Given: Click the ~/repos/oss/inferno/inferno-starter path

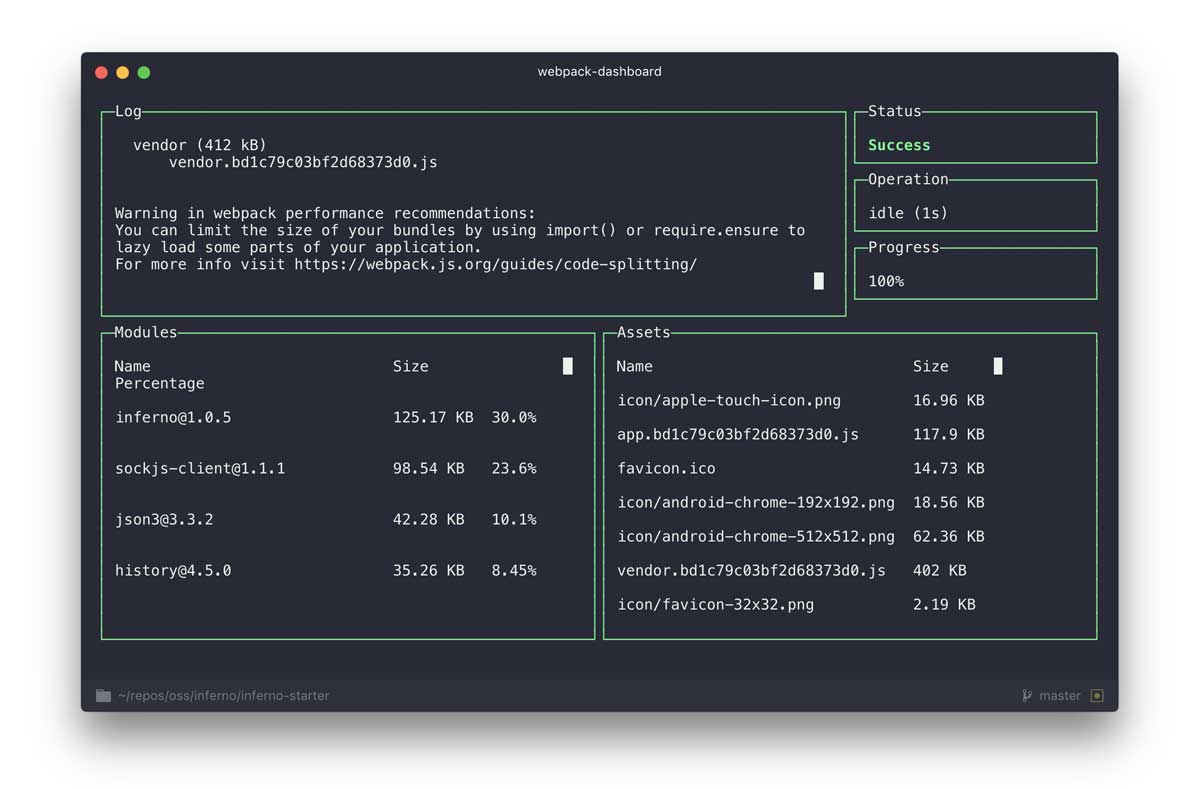Looking at the screenshot, I should click(223, 696).
